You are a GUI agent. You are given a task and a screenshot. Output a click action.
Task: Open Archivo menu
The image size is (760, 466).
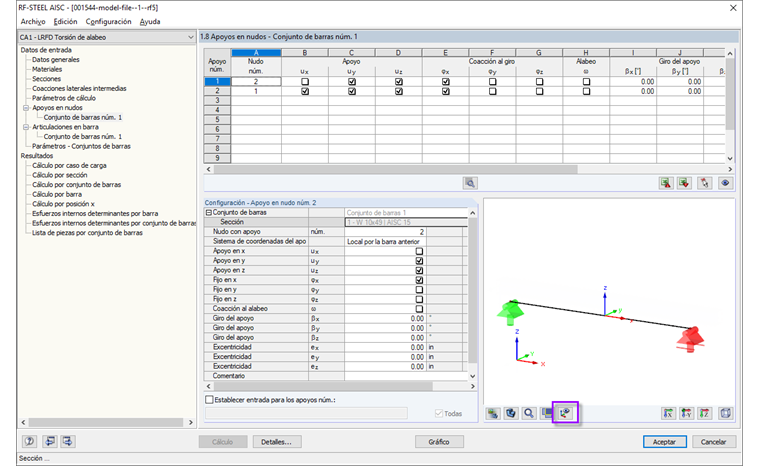(33, 21)
